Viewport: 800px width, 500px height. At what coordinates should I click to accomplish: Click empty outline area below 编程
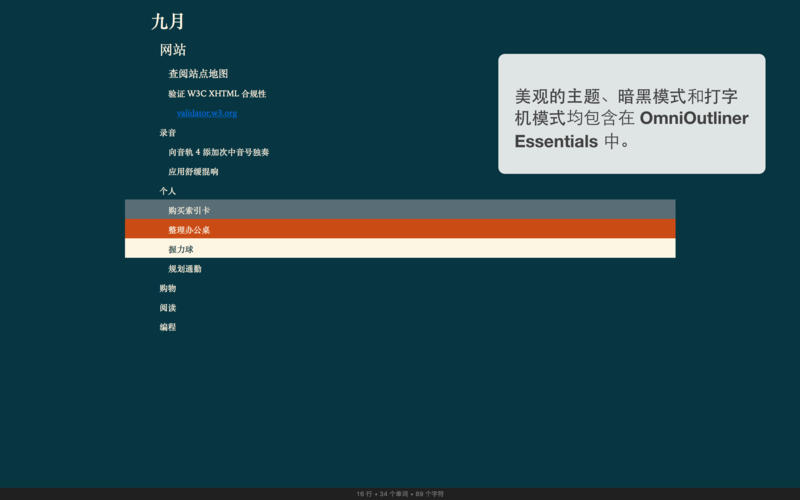coord(400,400)
